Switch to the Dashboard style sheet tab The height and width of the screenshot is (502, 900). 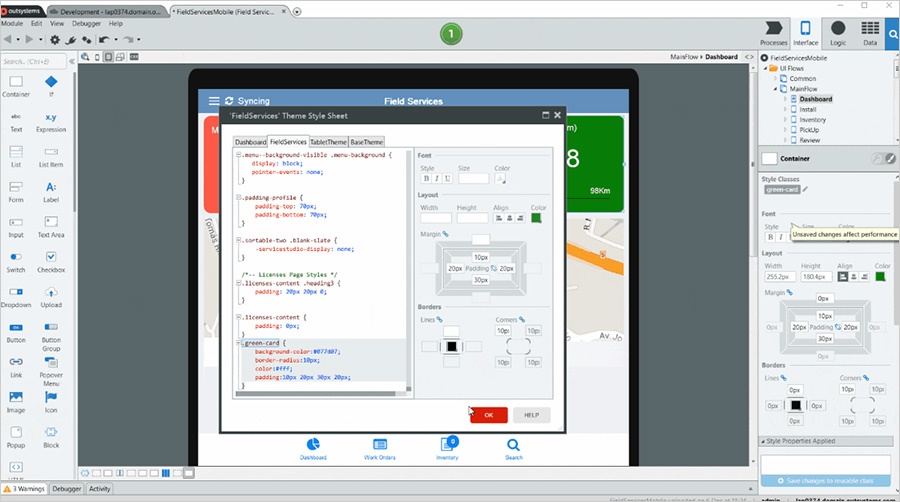pyautogui.click(x=250, y=142)
